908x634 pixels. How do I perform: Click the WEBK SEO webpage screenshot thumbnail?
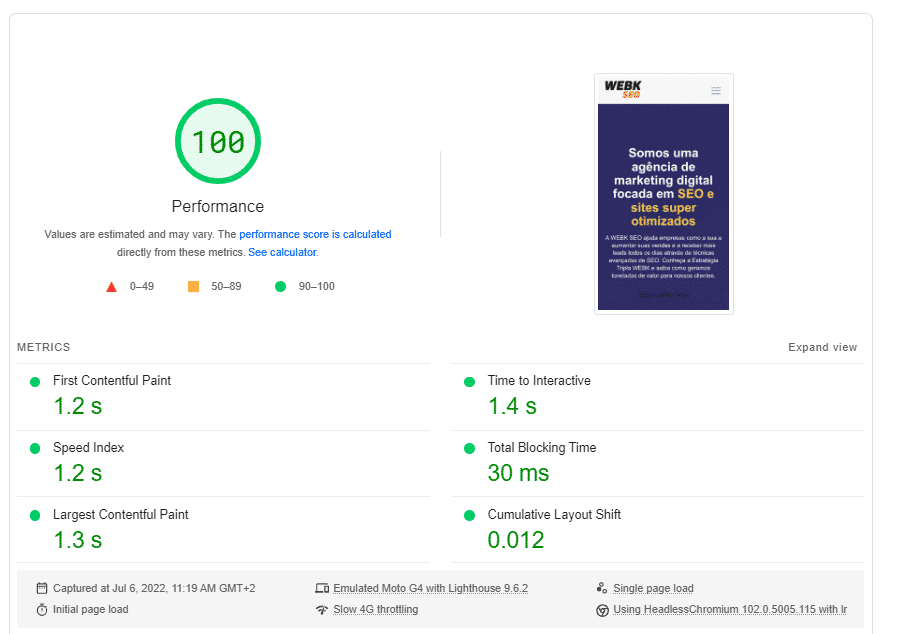(x=664, y=193)
